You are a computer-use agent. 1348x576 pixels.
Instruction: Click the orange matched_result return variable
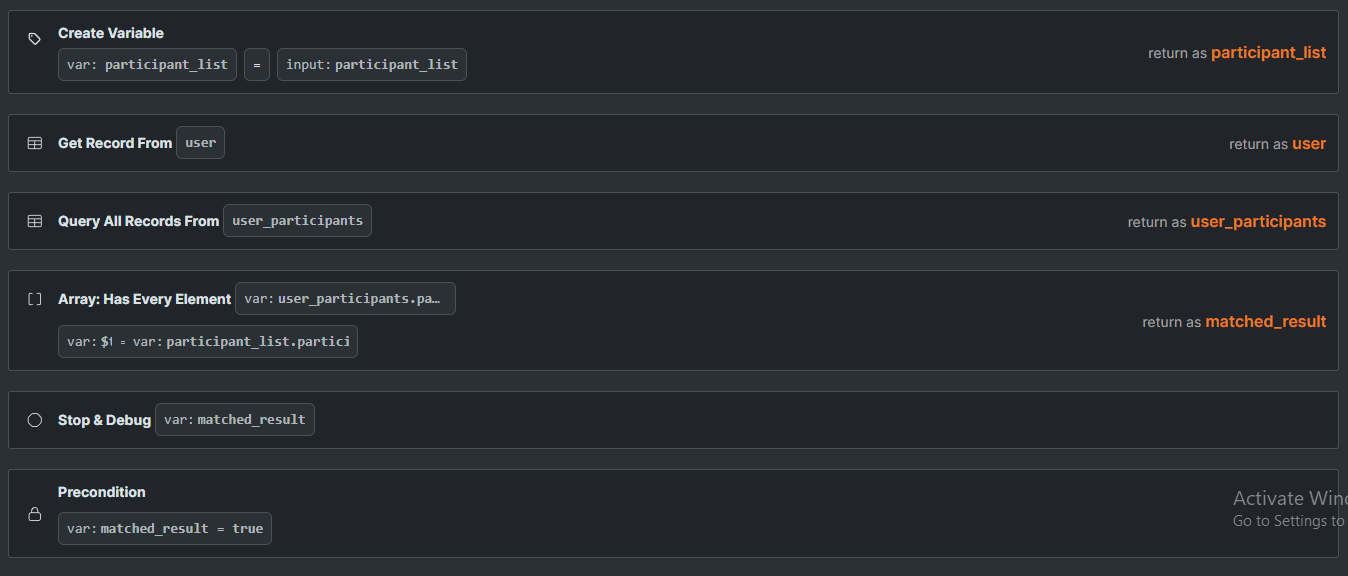click(x=1265, y=322)
